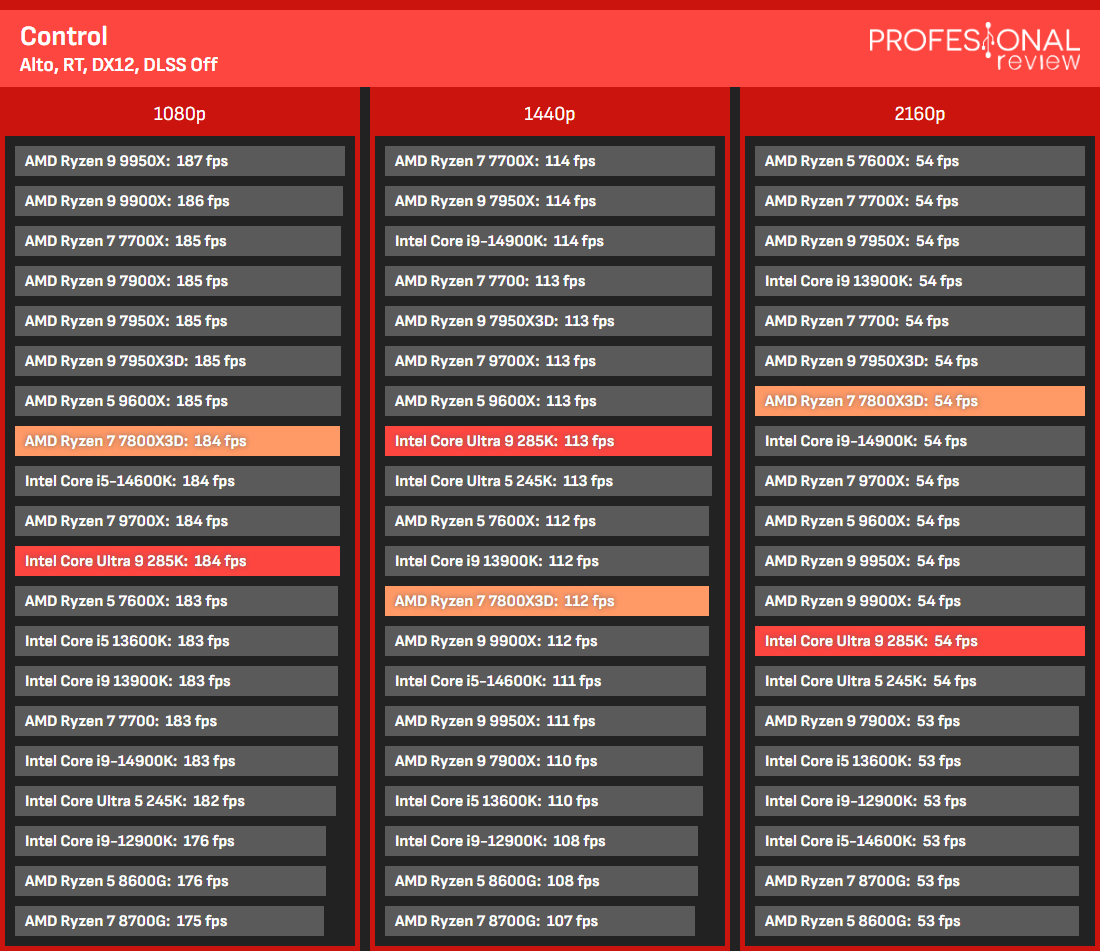The image size is (1100, 951).
Task: Click the Intel Core Ultra 9 285K 113 fps bar
Action: pos(549,441)
